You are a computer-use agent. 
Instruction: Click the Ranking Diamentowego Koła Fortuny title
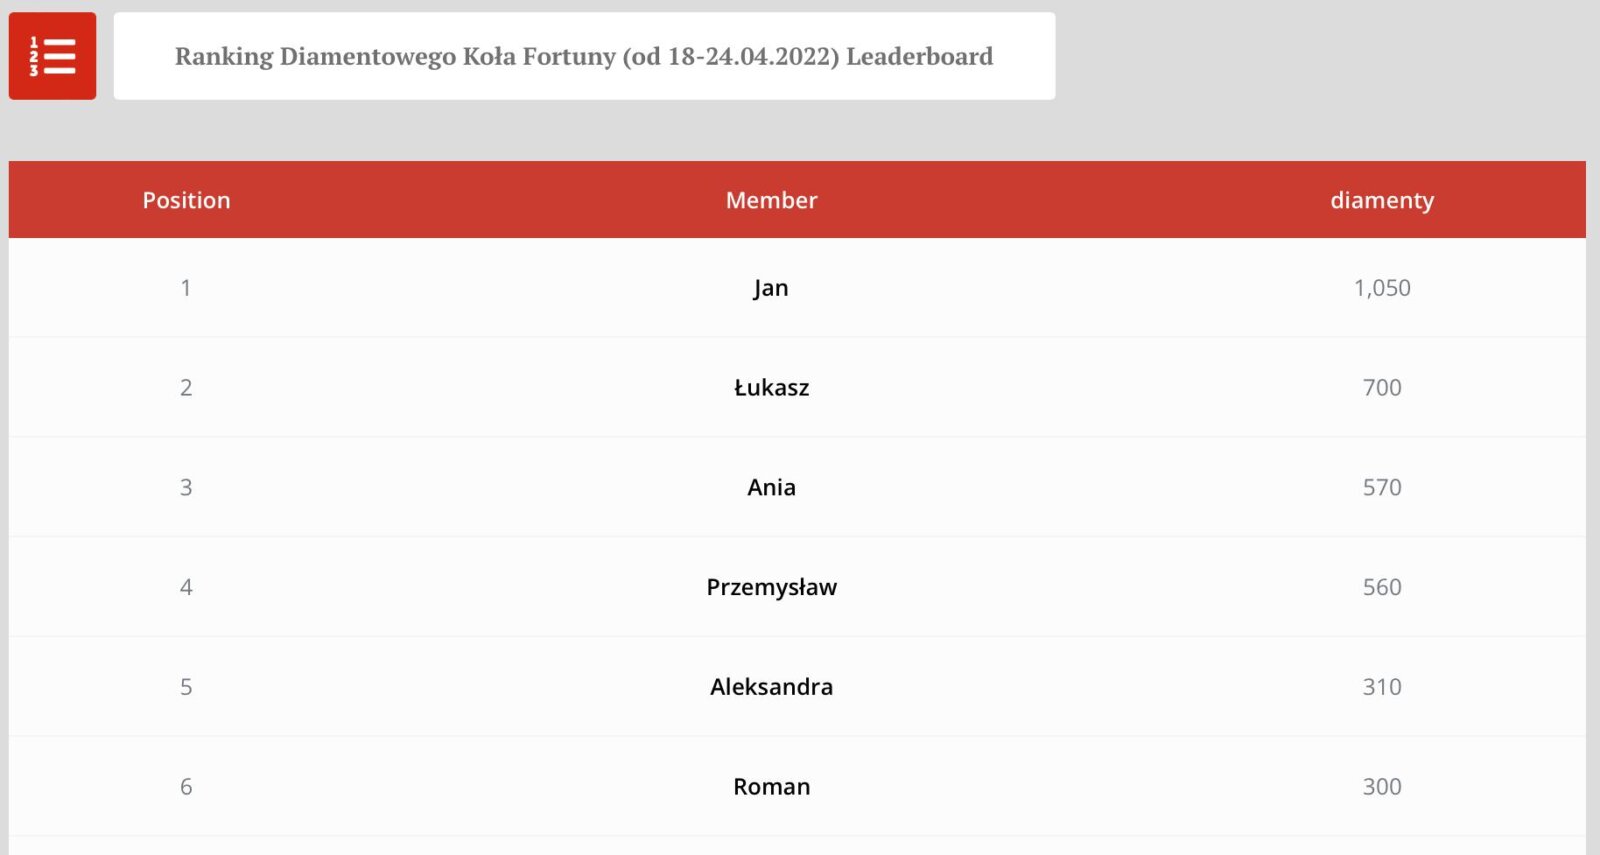point(584,56)
